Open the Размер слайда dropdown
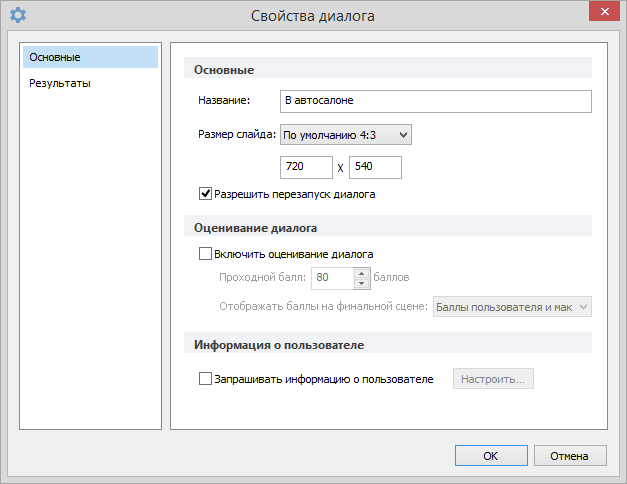This screenshot has height=484, width=627. click(345, 135)
